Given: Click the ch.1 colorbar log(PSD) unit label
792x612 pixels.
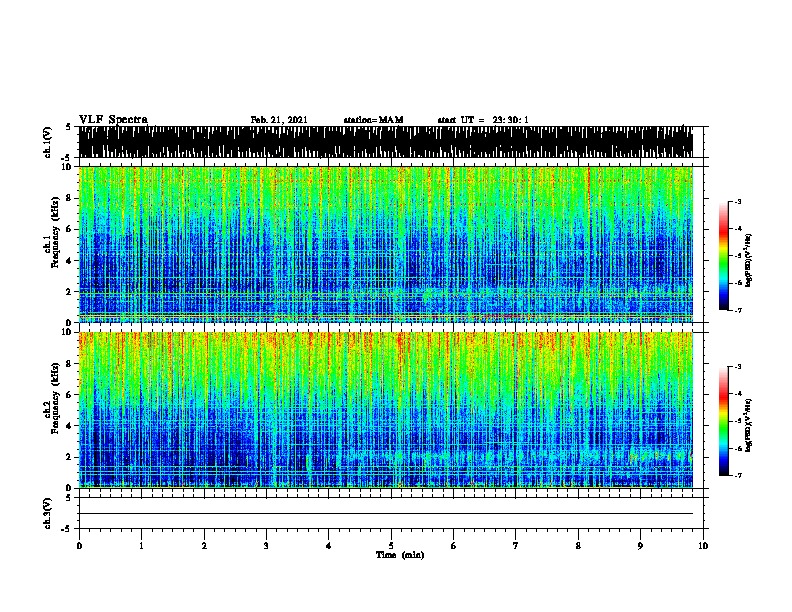Looking at the screenshot, I should 749,260.
